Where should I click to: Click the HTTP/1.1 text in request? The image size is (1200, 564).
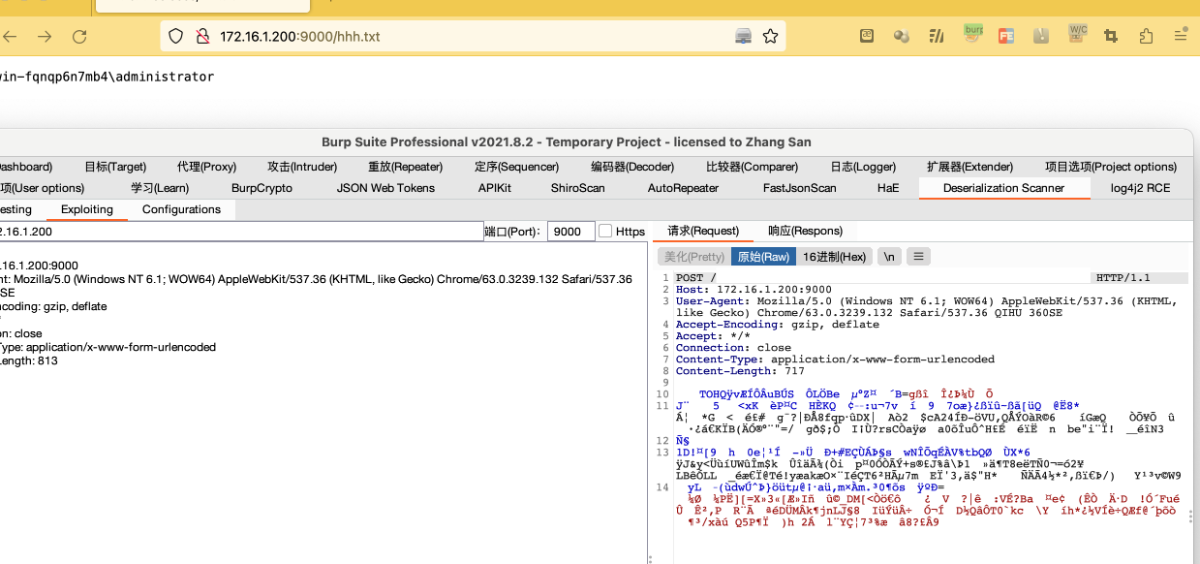pos(1123,278)
